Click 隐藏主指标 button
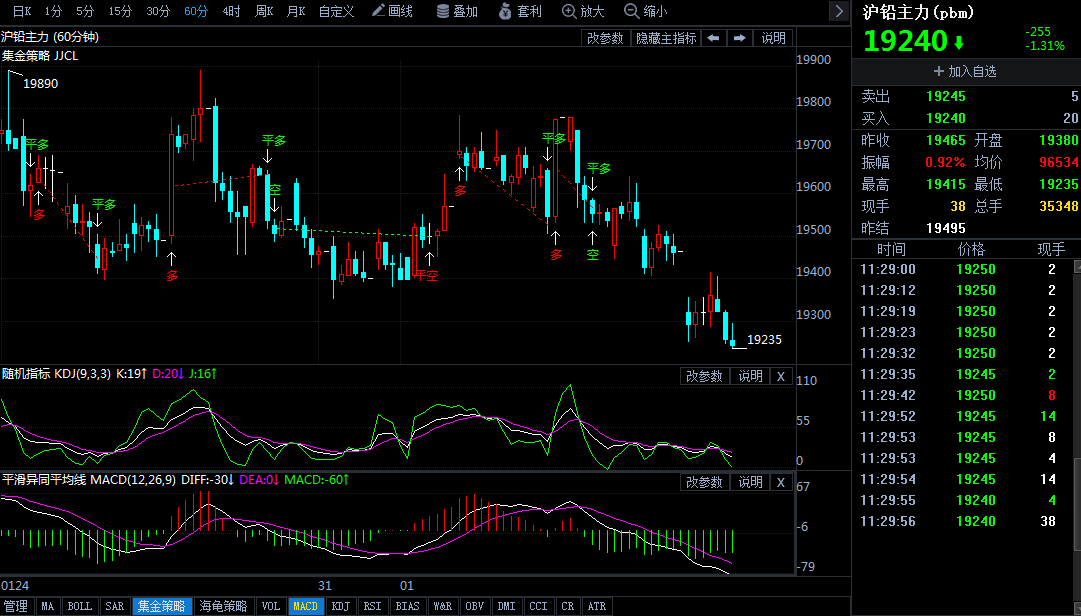This screenshot has height=616, width=1081. point(666,38)
